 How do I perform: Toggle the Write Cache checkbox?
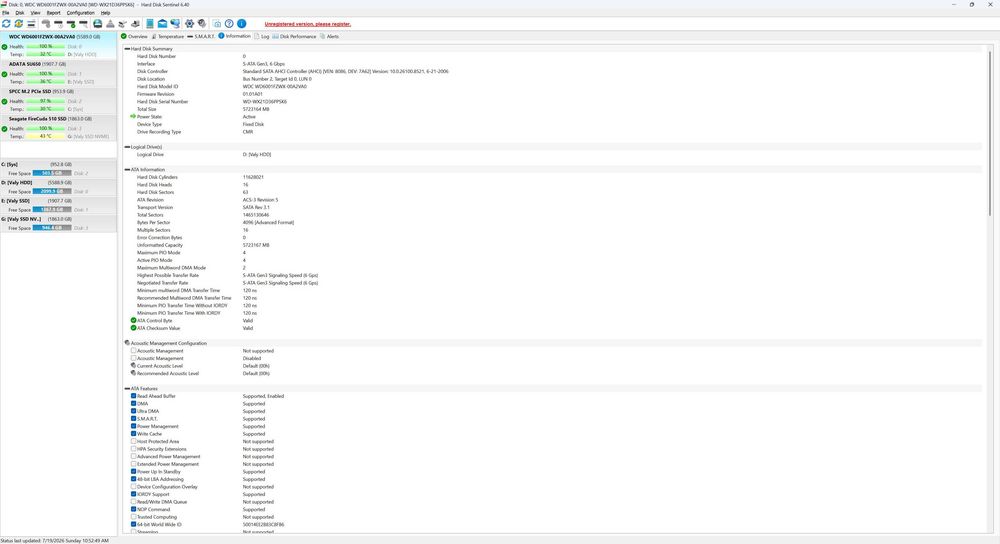point(133,434)
